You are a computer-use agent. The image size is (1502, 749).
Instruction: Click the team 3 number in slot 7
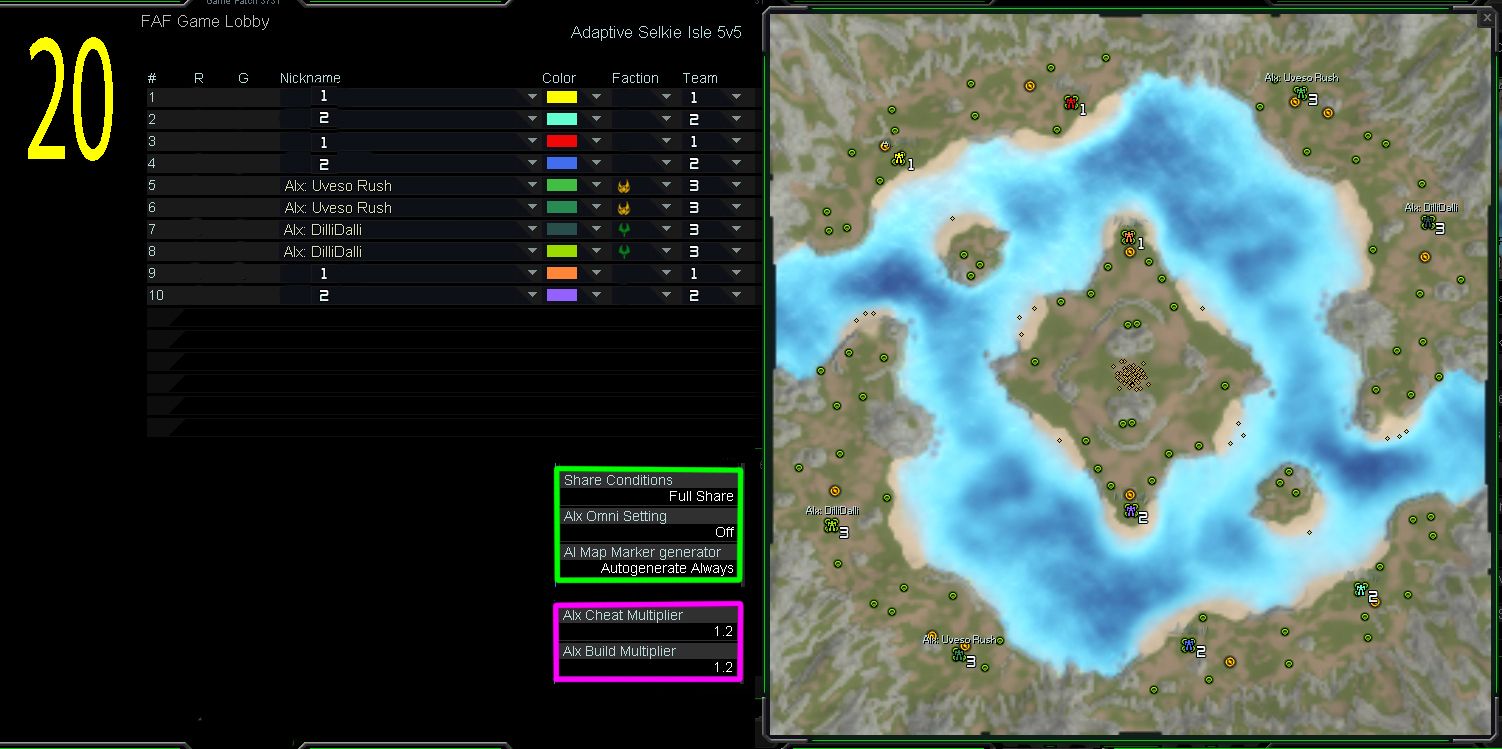click(x=693, y=230)
